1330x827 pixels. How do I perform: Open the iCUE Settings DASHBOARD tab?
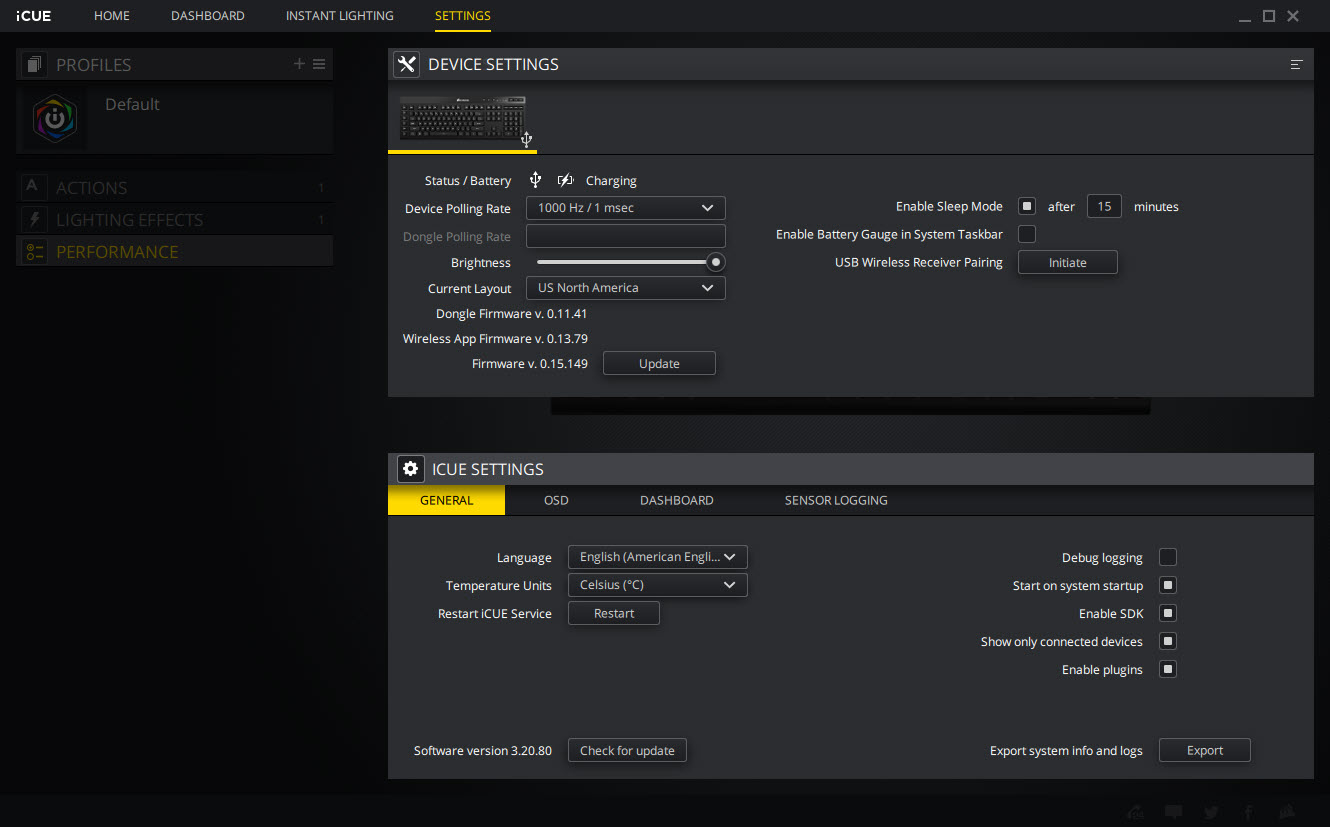677,500
